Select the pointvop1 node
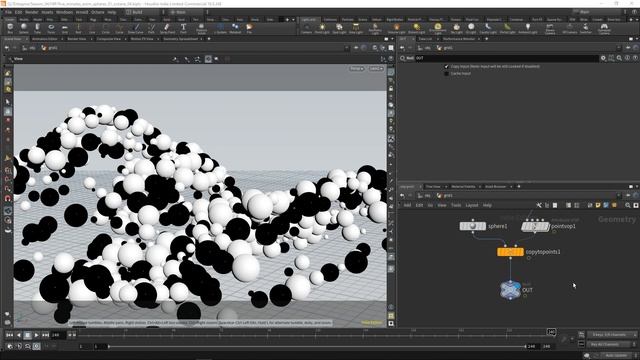This screenshot has width=640, height=360. click(535, 226)
